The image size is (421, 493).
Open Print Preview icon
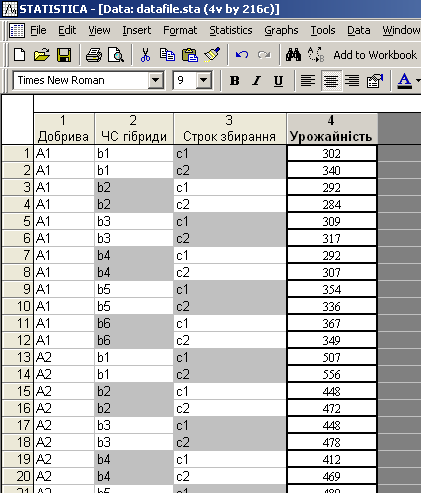tap(116, 55)
